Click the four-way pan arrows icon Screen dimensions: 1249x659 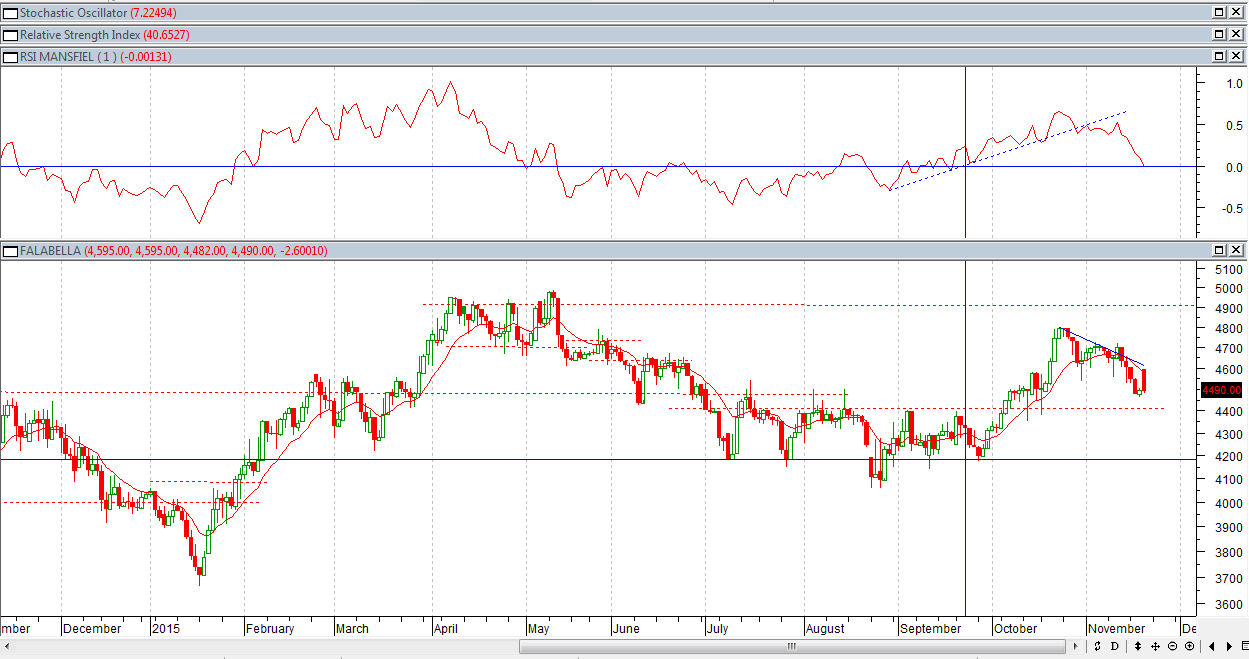[x=1155, y=647]
